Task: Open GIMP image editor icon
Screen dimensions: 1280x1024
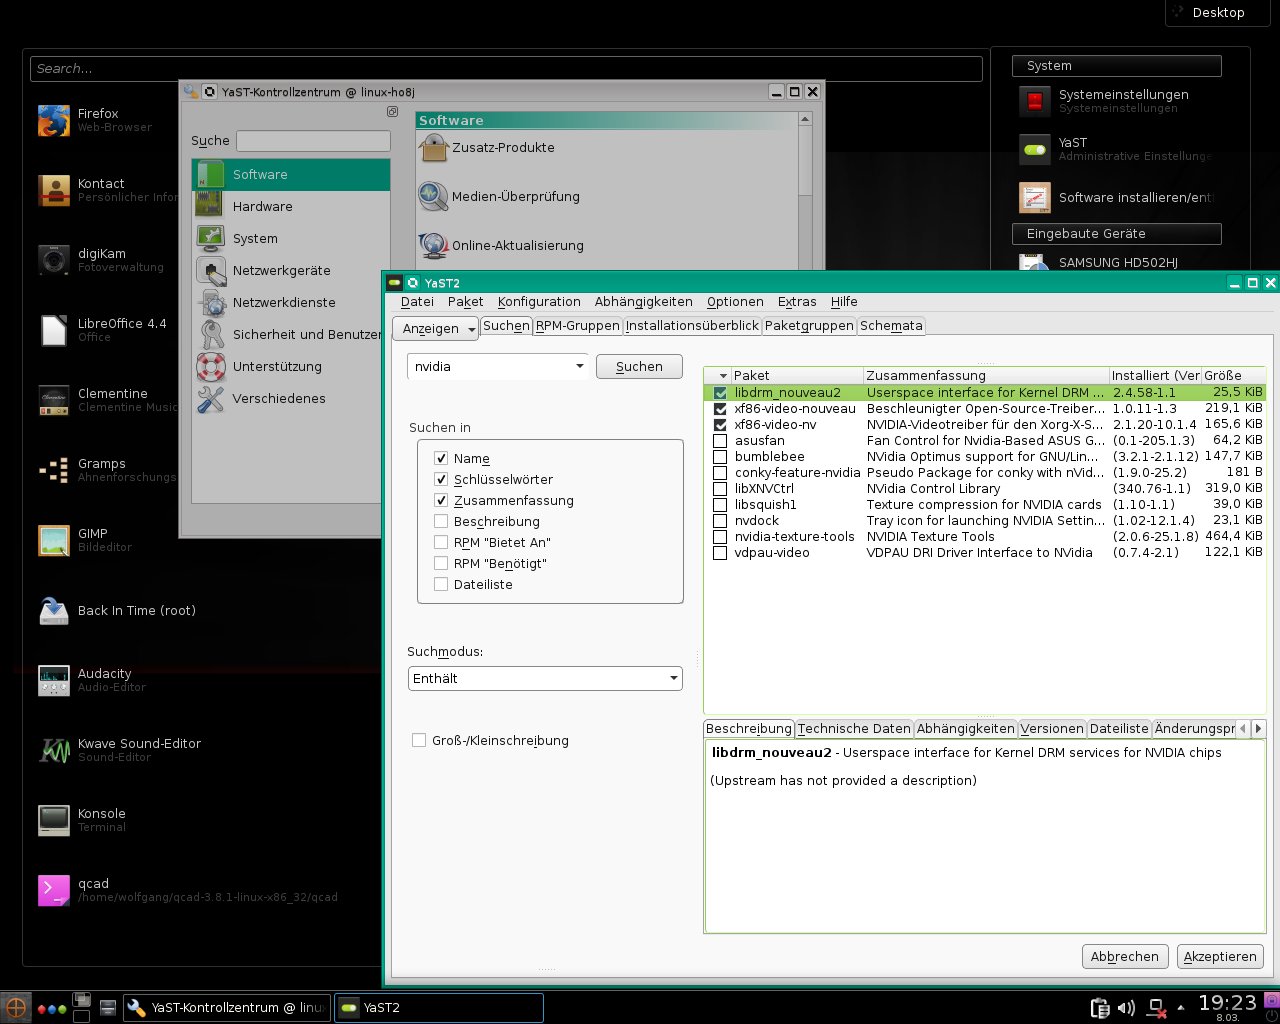Action: 54,540
